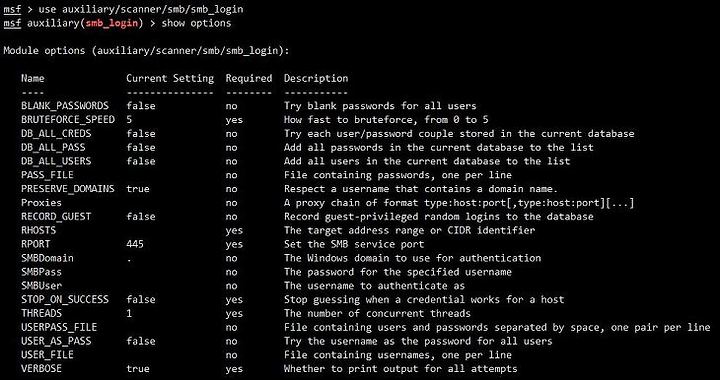The width and height of the screenshot is (720, 380).
Task: Click the 'use auxiliary/scanner/smb/smb_login' command line
Action: (141, 9)
